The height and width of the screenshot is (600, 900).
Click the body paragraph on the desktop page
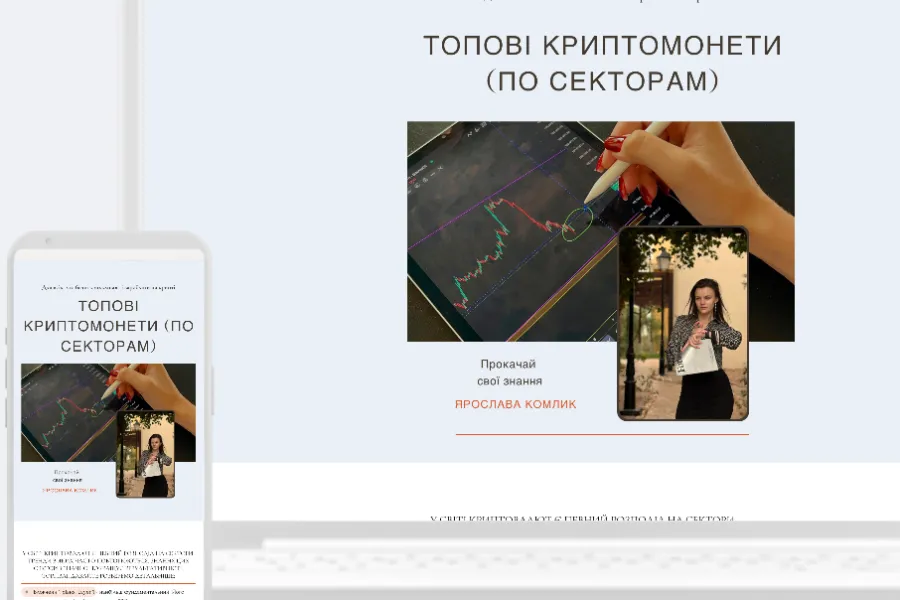[582, 519]
